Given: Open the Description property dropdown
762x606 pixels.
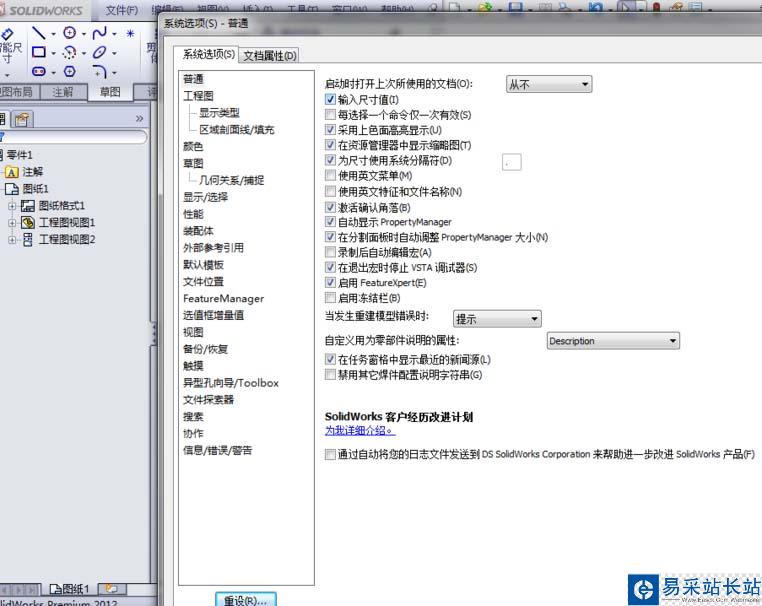Looking at the screenshot, I should 613,341.
